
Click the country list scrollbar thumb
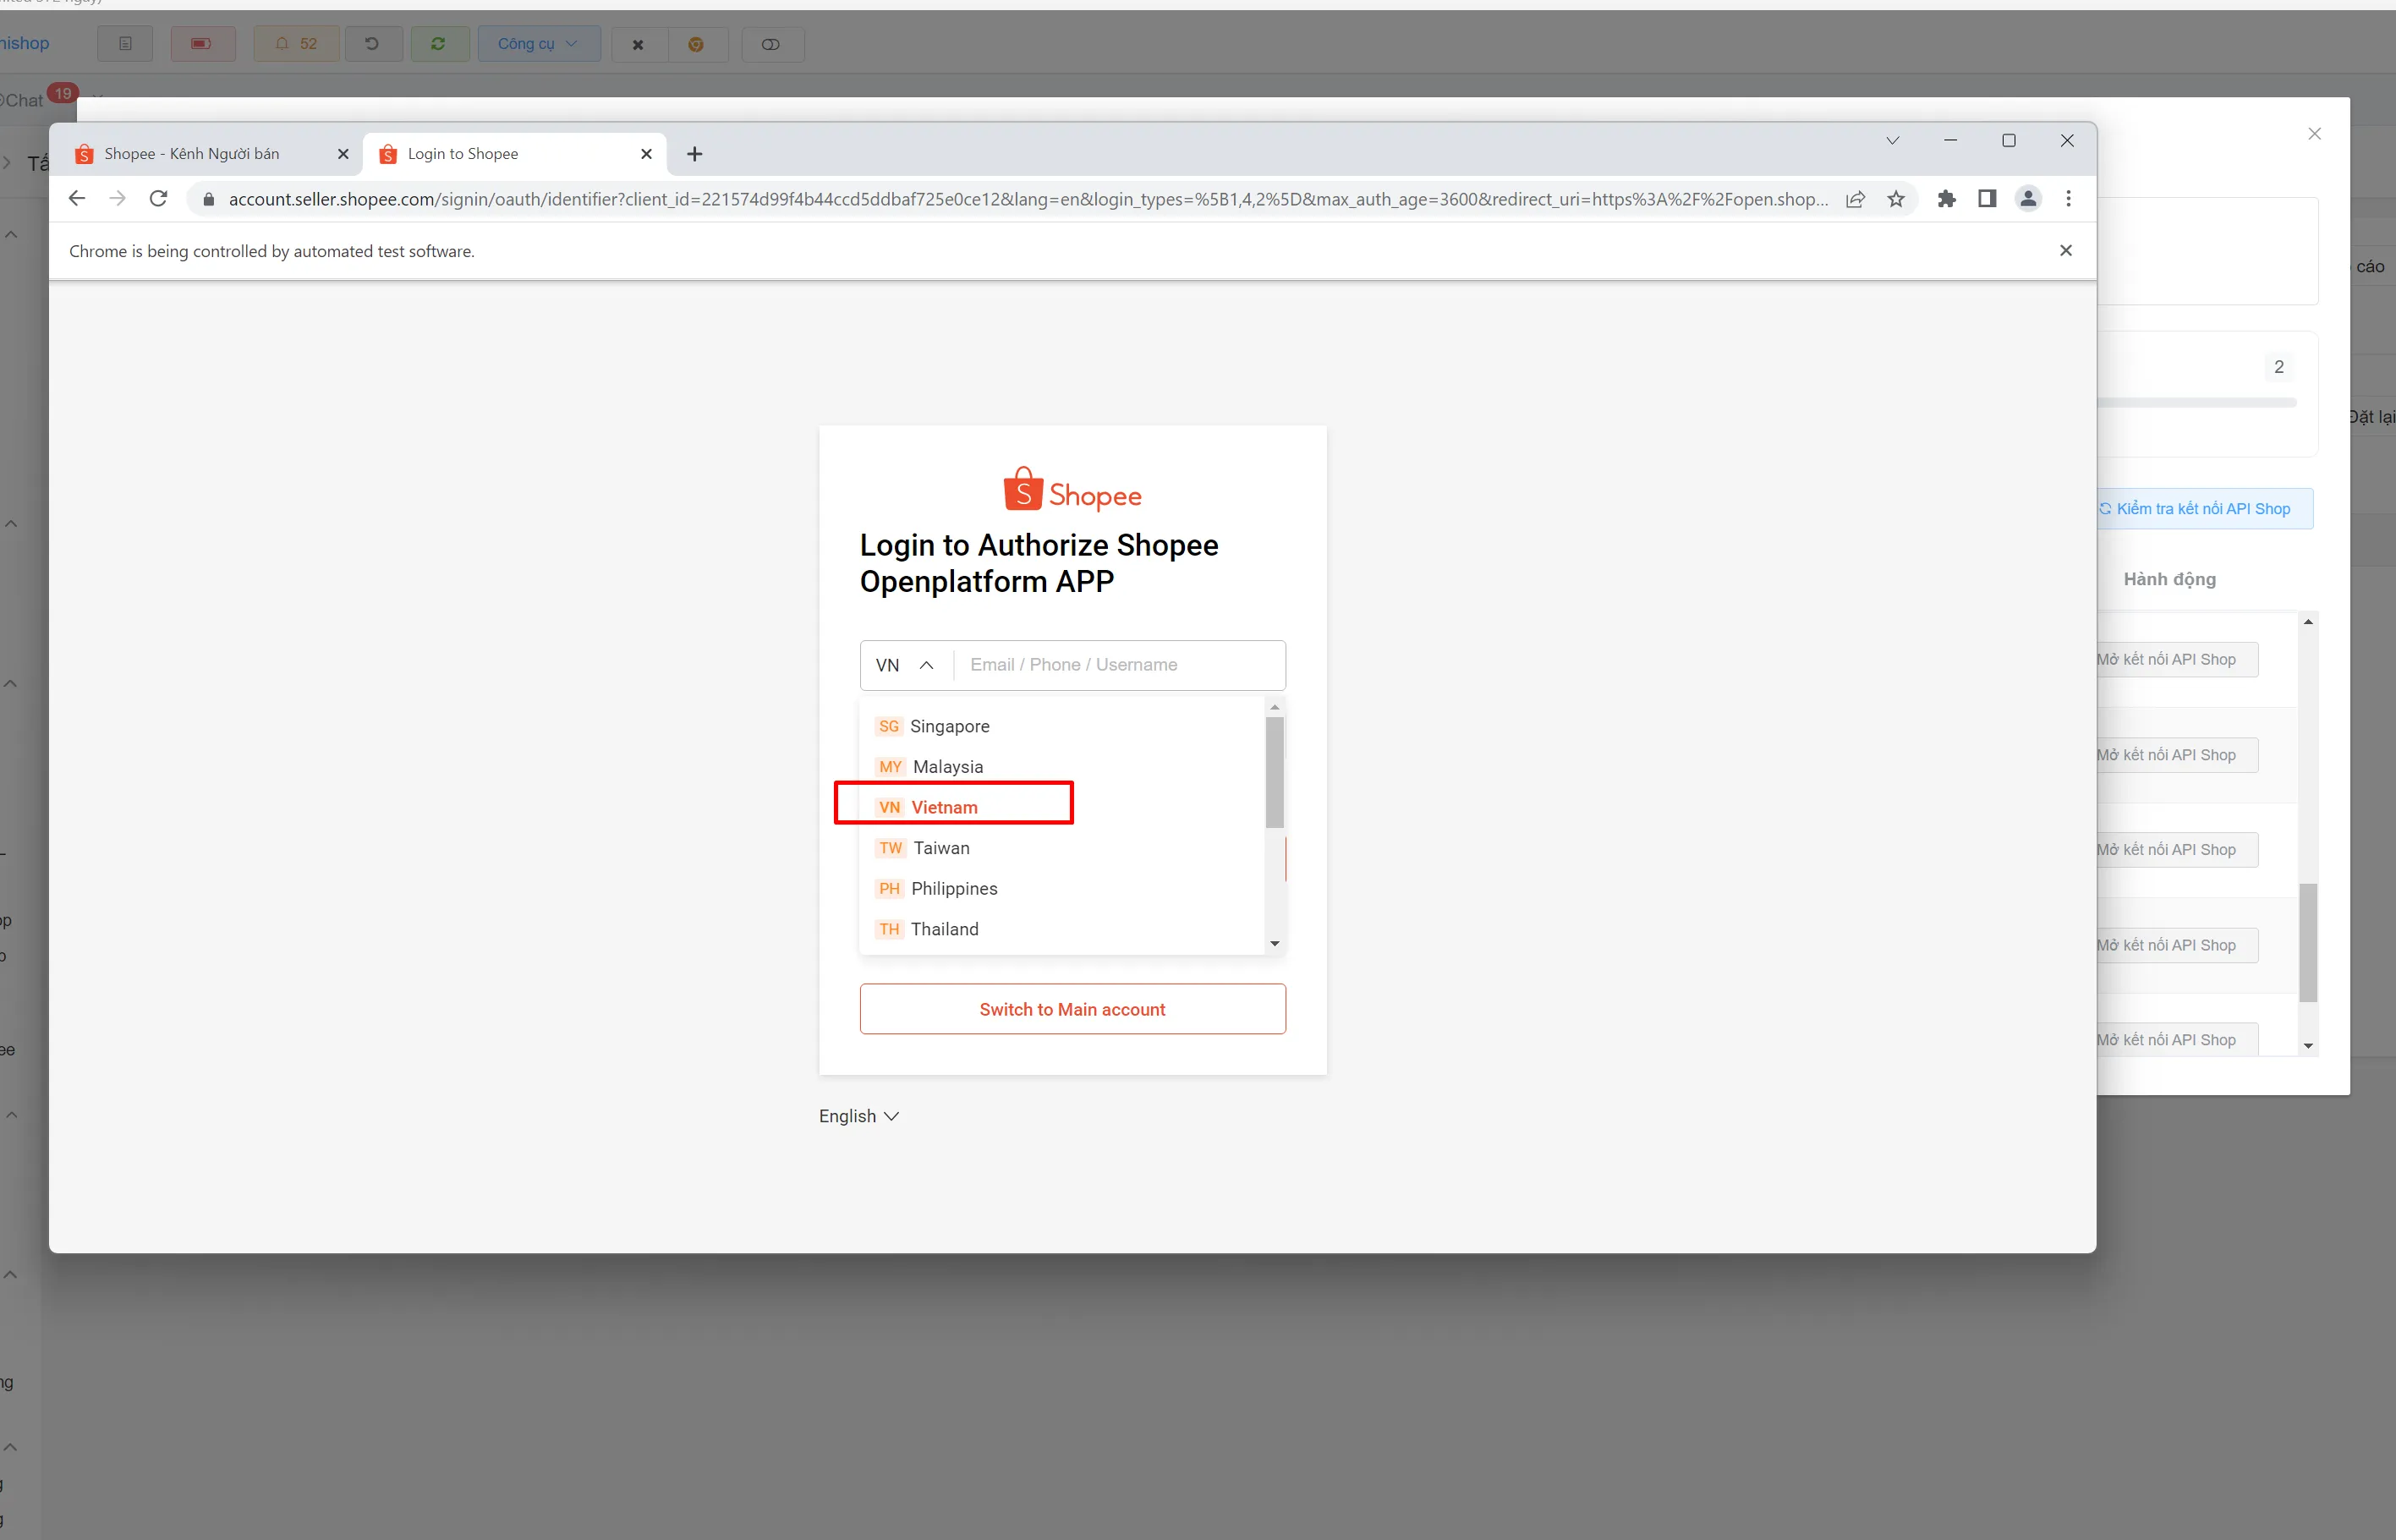[1274, 772]
